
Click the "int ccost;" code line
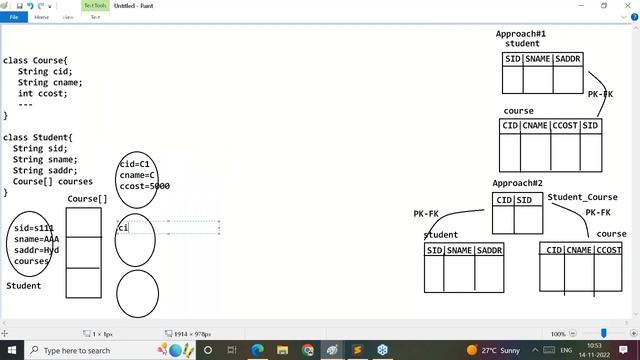click(42, 93)
